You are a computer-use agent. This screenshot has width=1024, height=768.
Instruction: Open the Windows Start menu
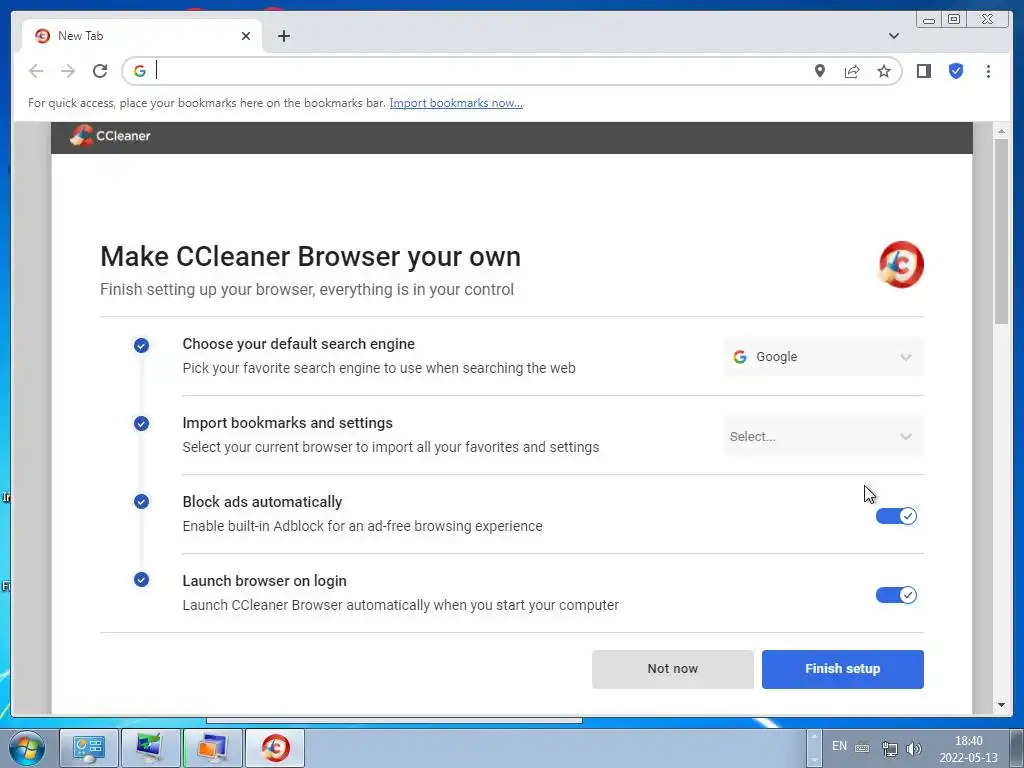(x=26, y=748)
